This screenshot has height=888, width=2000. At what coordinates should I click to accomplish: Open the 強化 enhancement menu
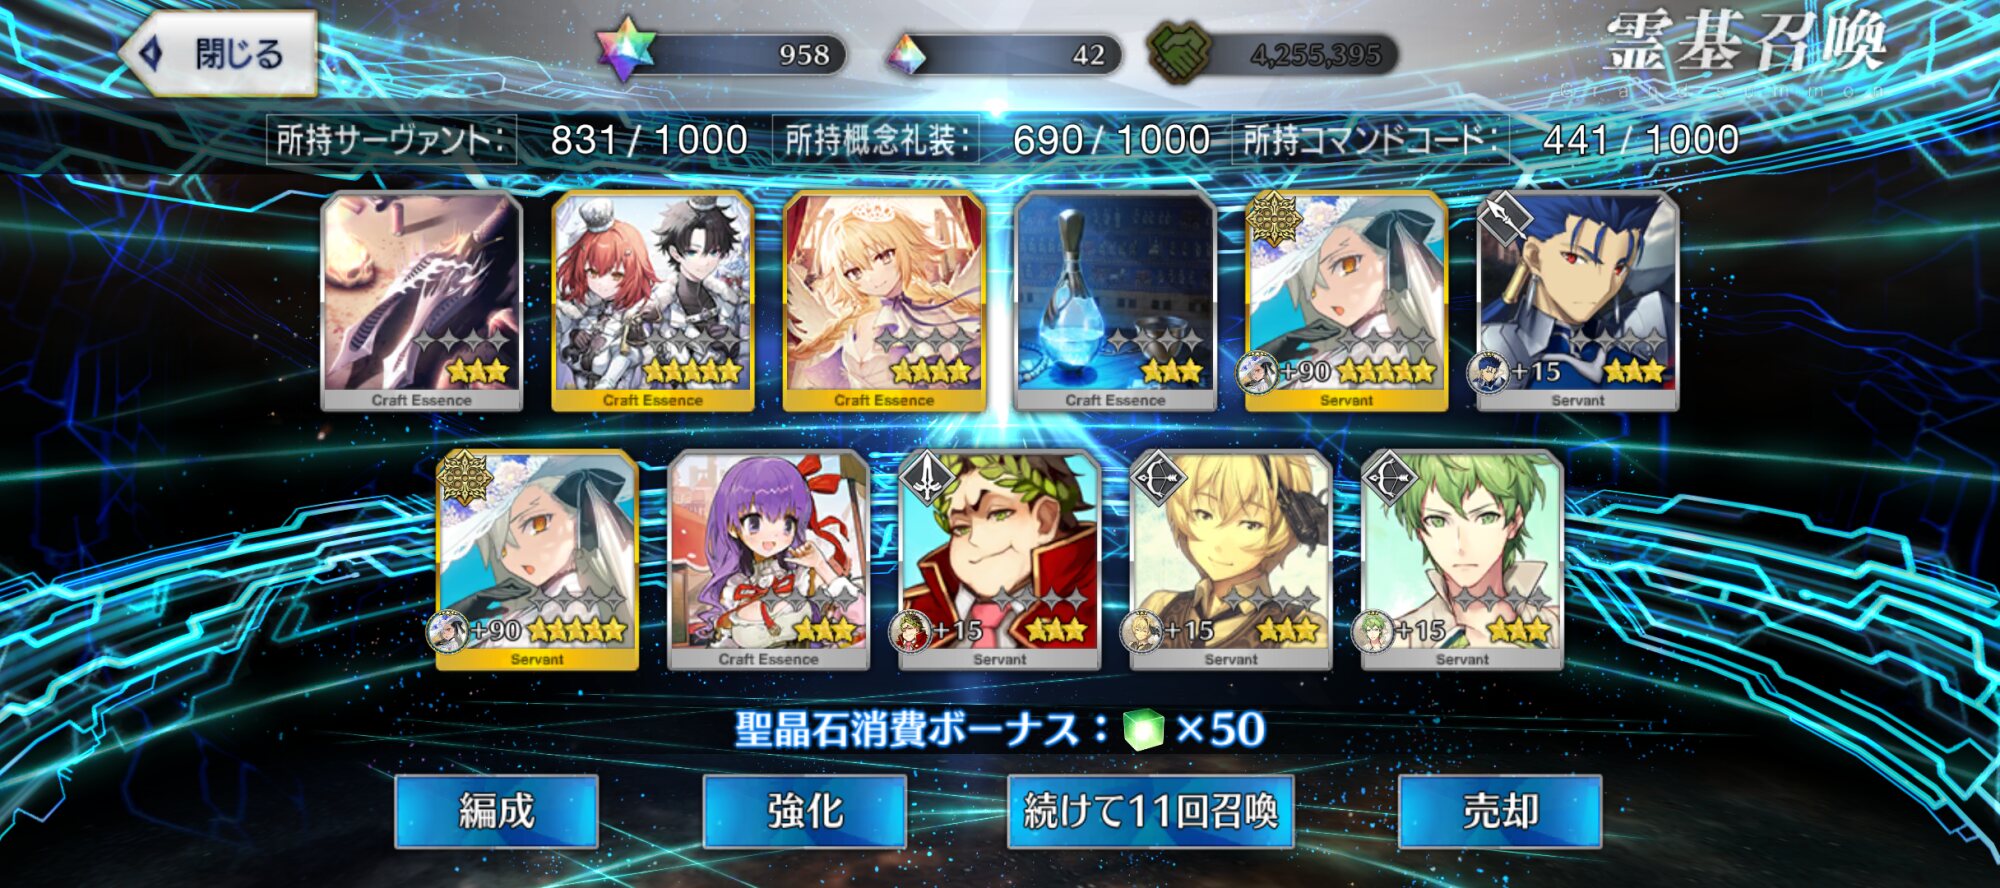pos(805,811)
